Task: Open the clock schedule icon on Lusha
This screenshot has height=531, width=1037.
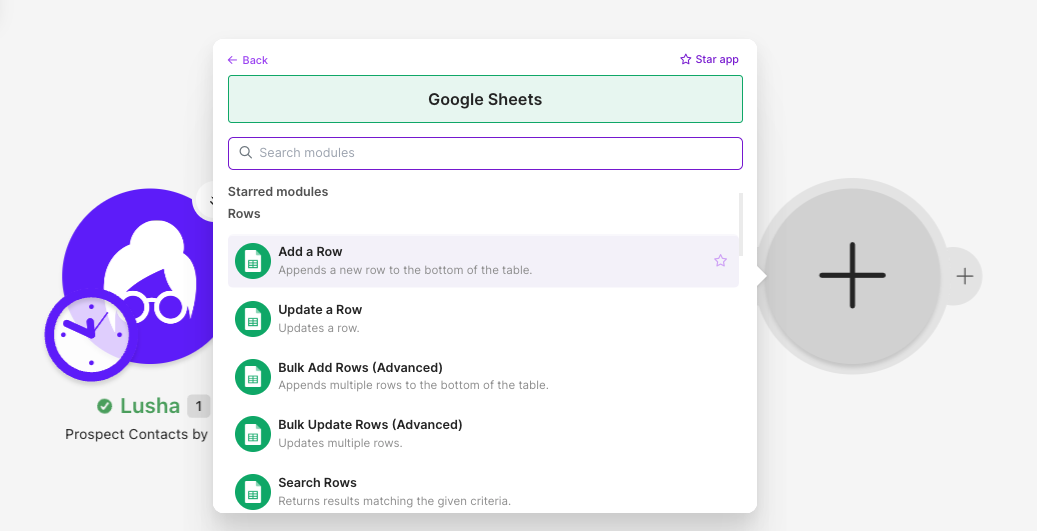Action: tap(91, 335)
